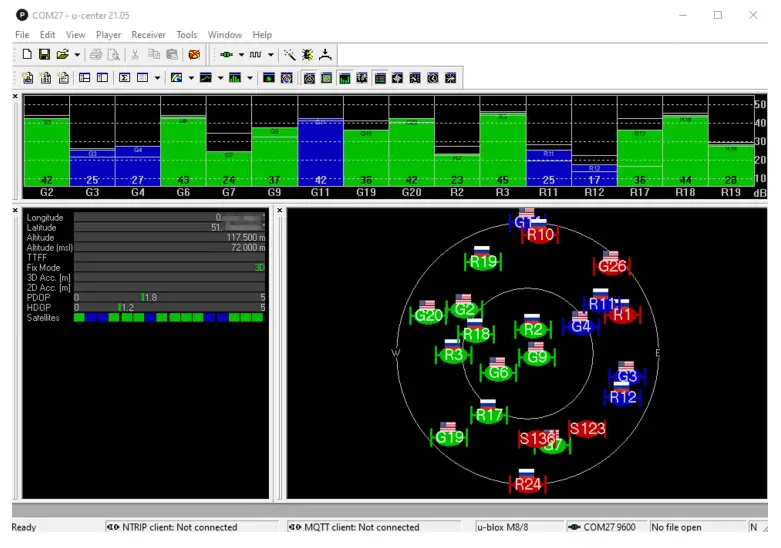The width and height of the screenshot is (781, 548).
Task: Click the open folder icon
Action: [62, 54]
